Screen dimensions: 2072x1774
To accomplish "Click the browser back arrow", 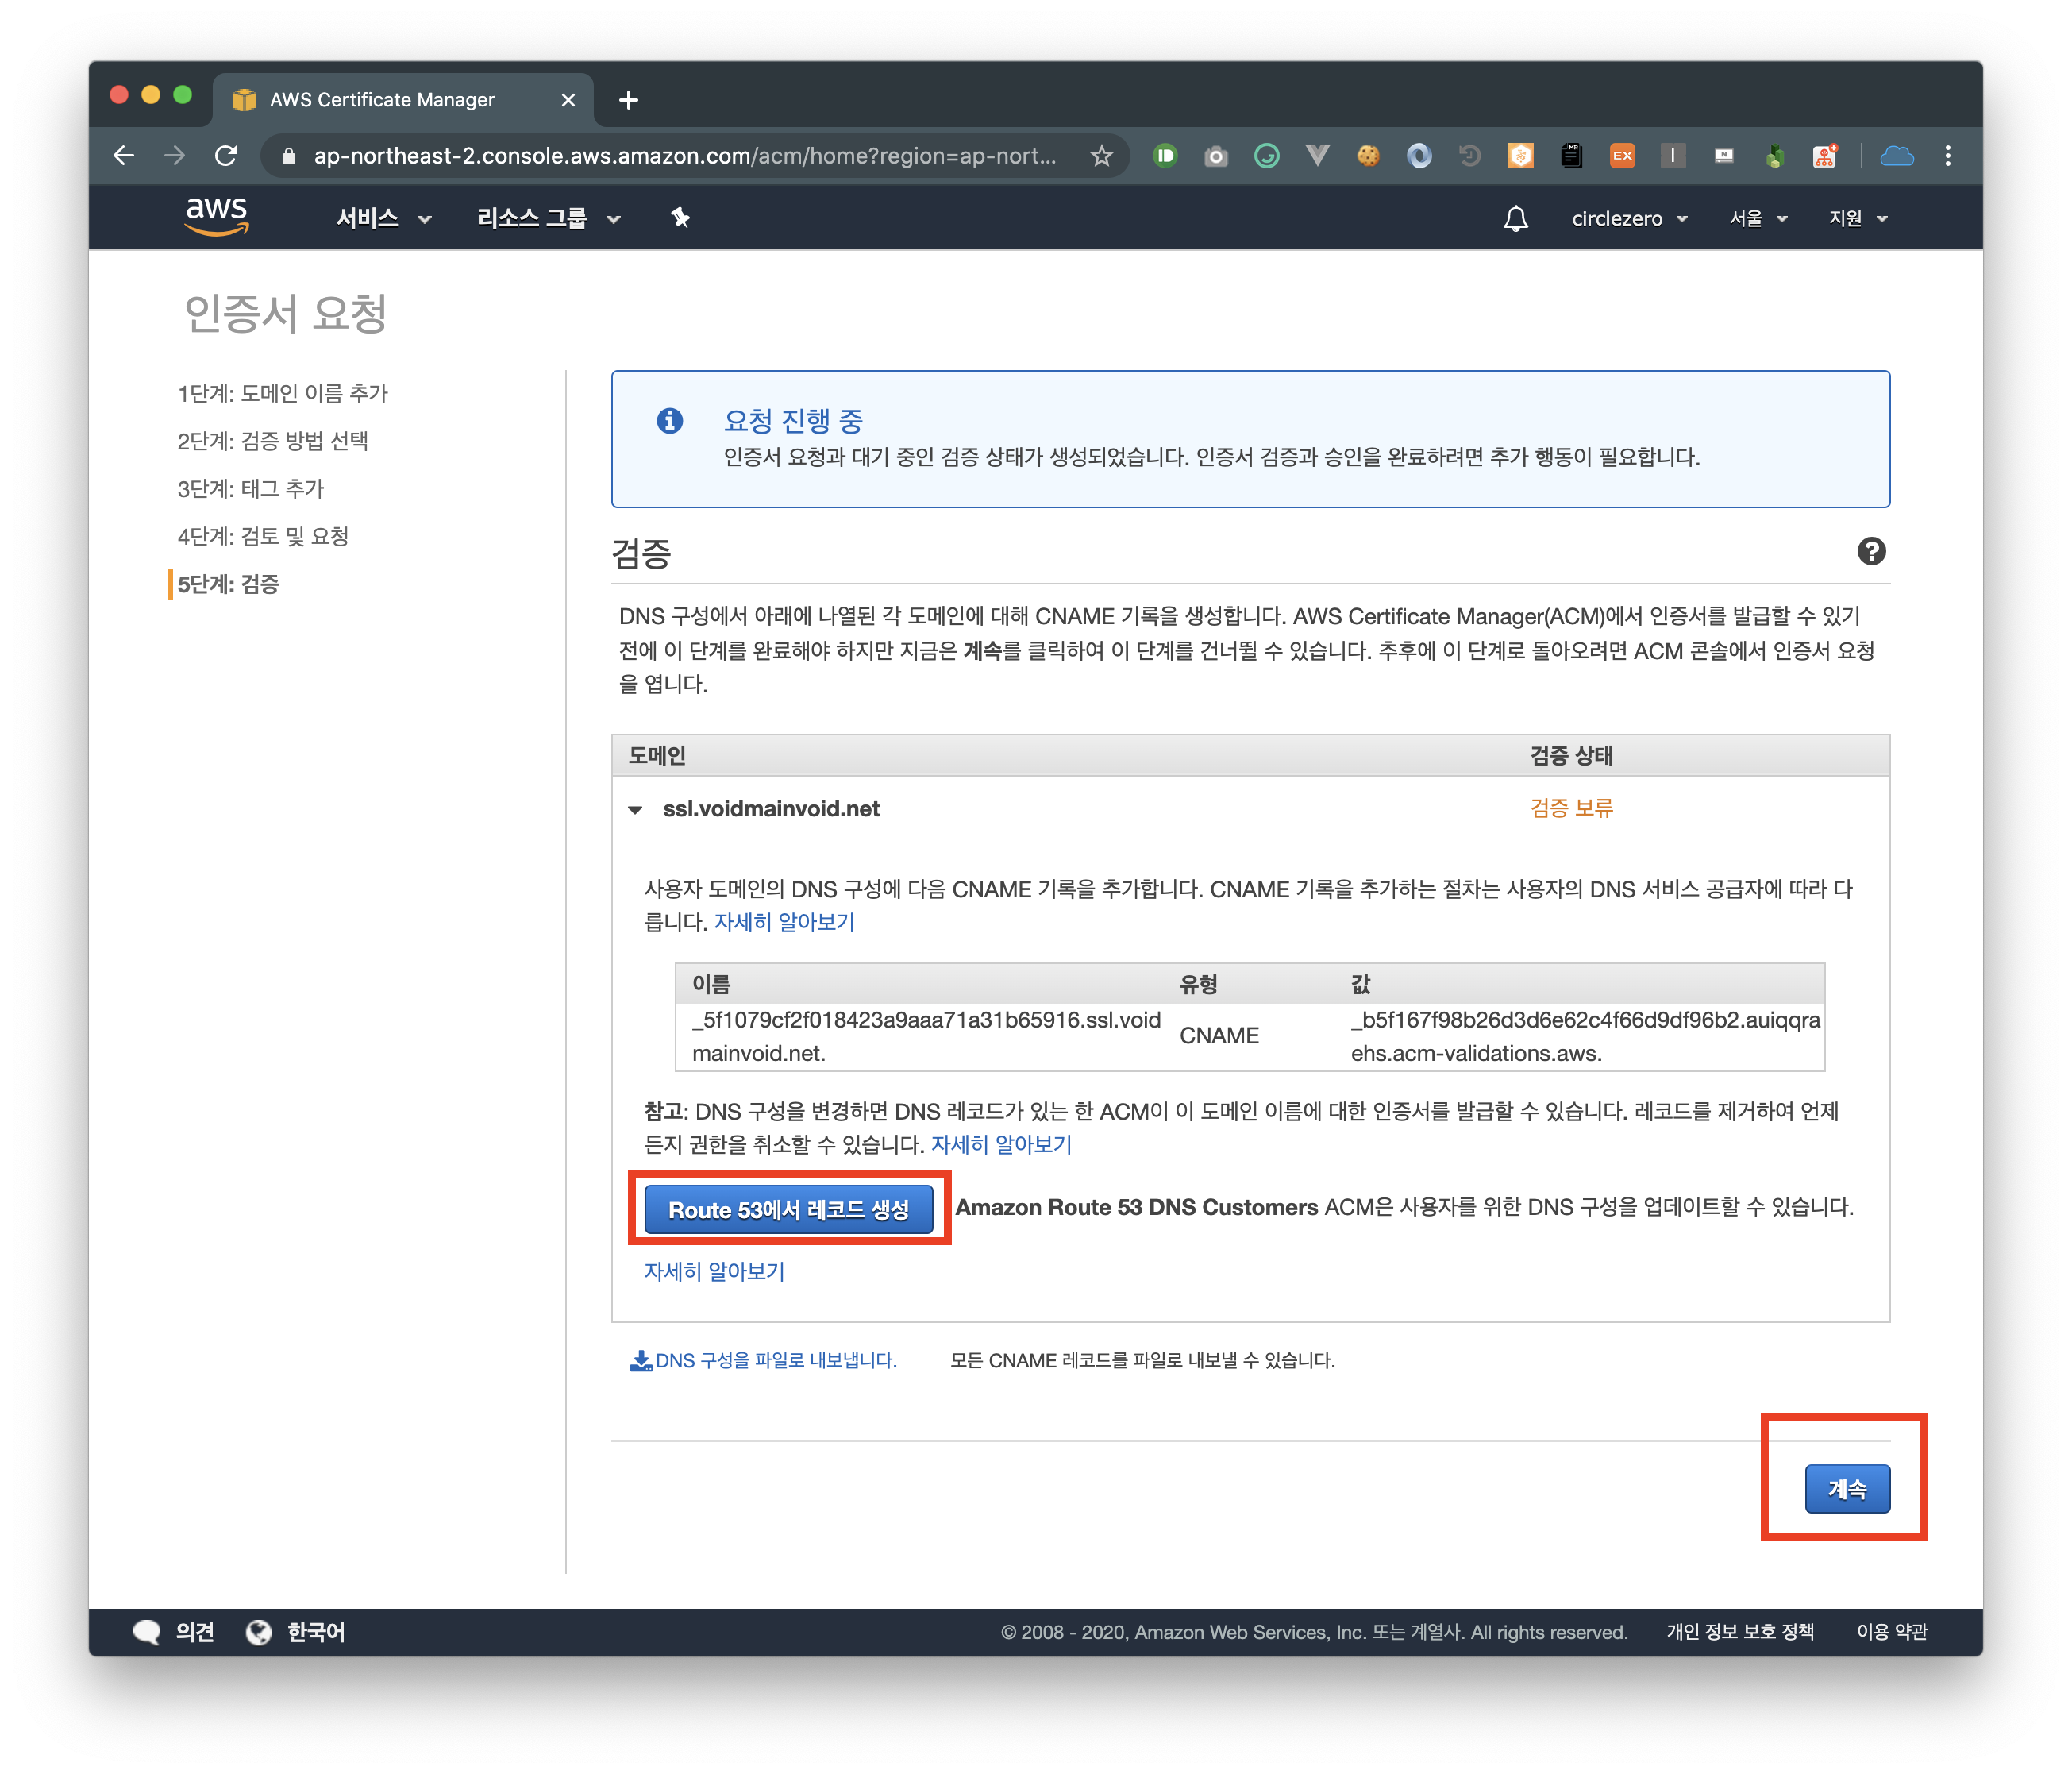I will (x=124, y=156).
